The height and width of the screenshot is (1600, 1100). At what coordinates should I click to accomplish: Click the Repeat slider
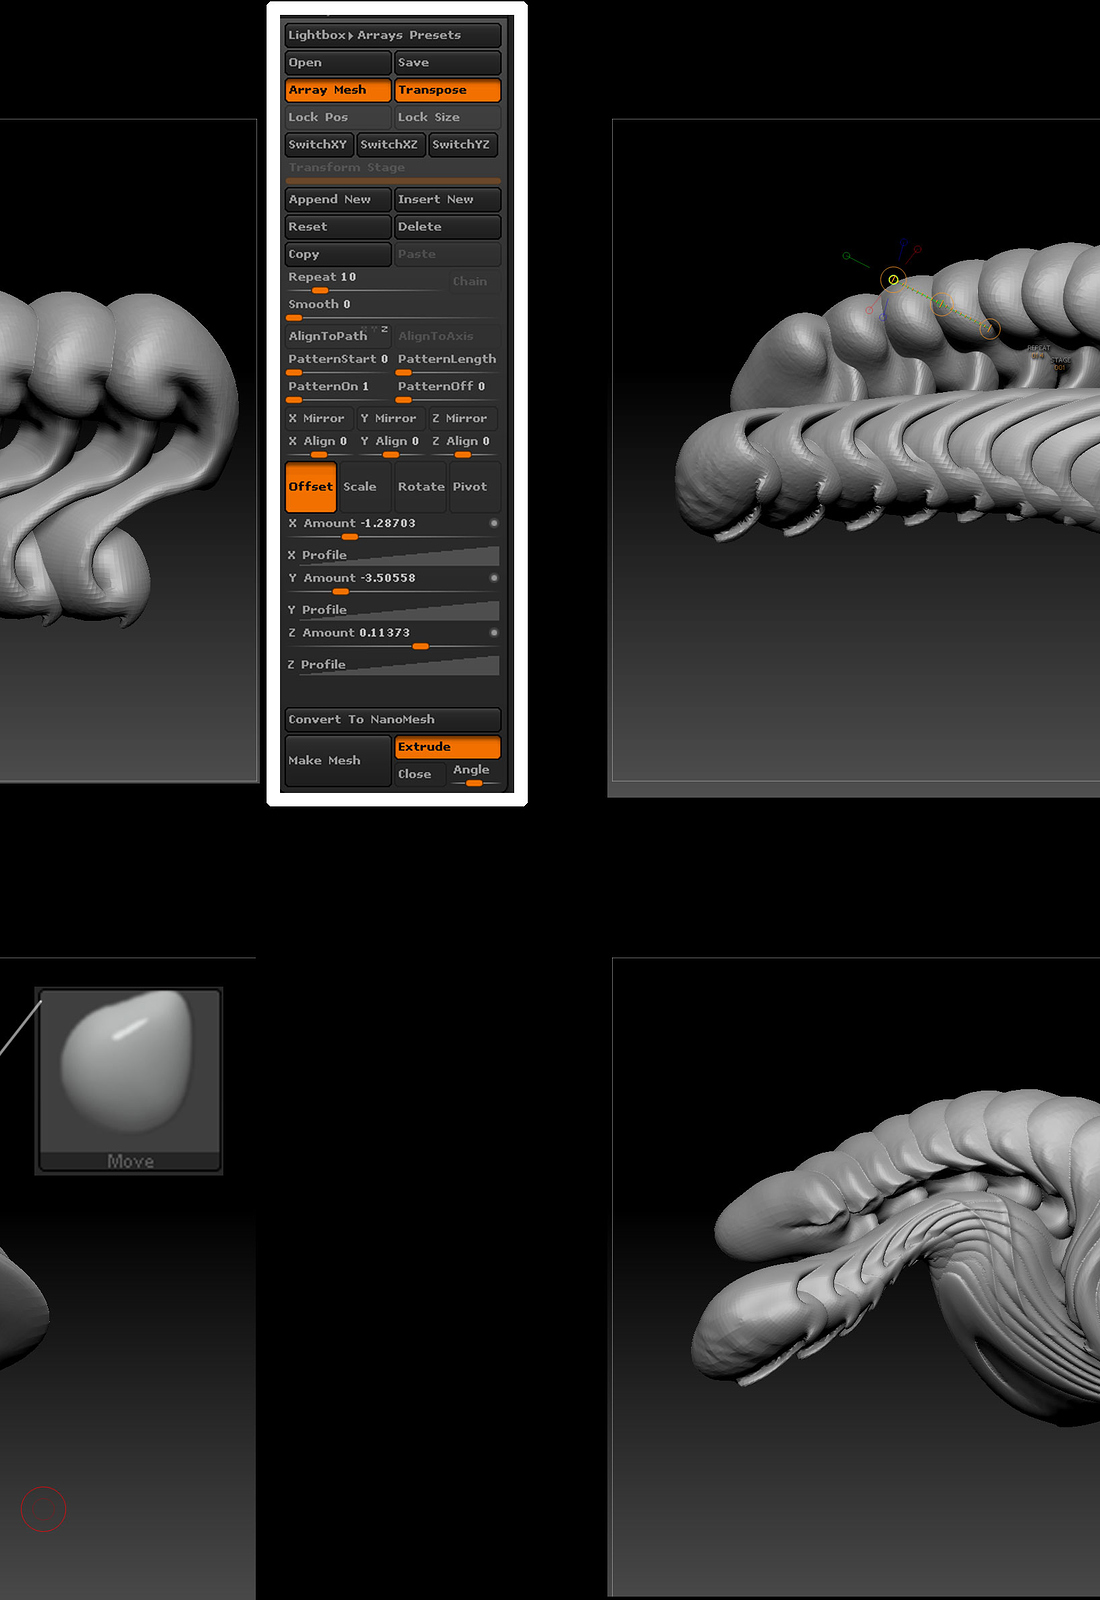[364, 281]
